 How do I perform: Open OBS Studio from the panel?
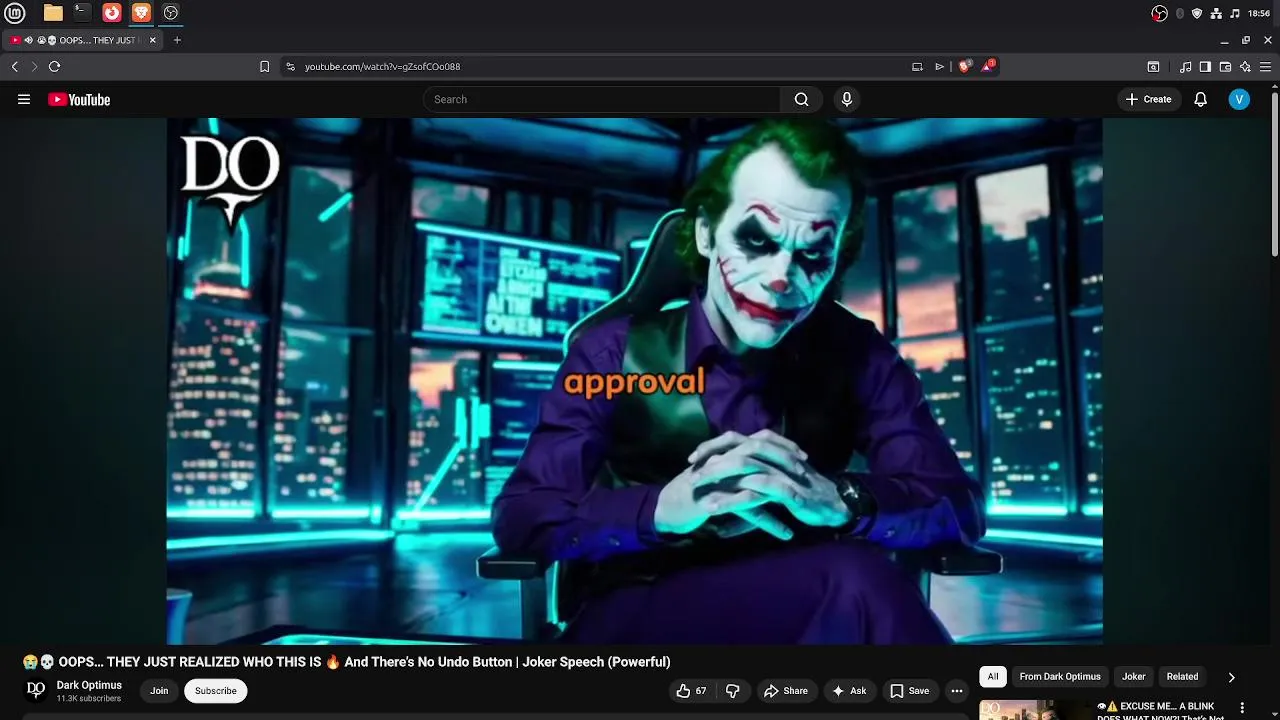click(171, 13)
